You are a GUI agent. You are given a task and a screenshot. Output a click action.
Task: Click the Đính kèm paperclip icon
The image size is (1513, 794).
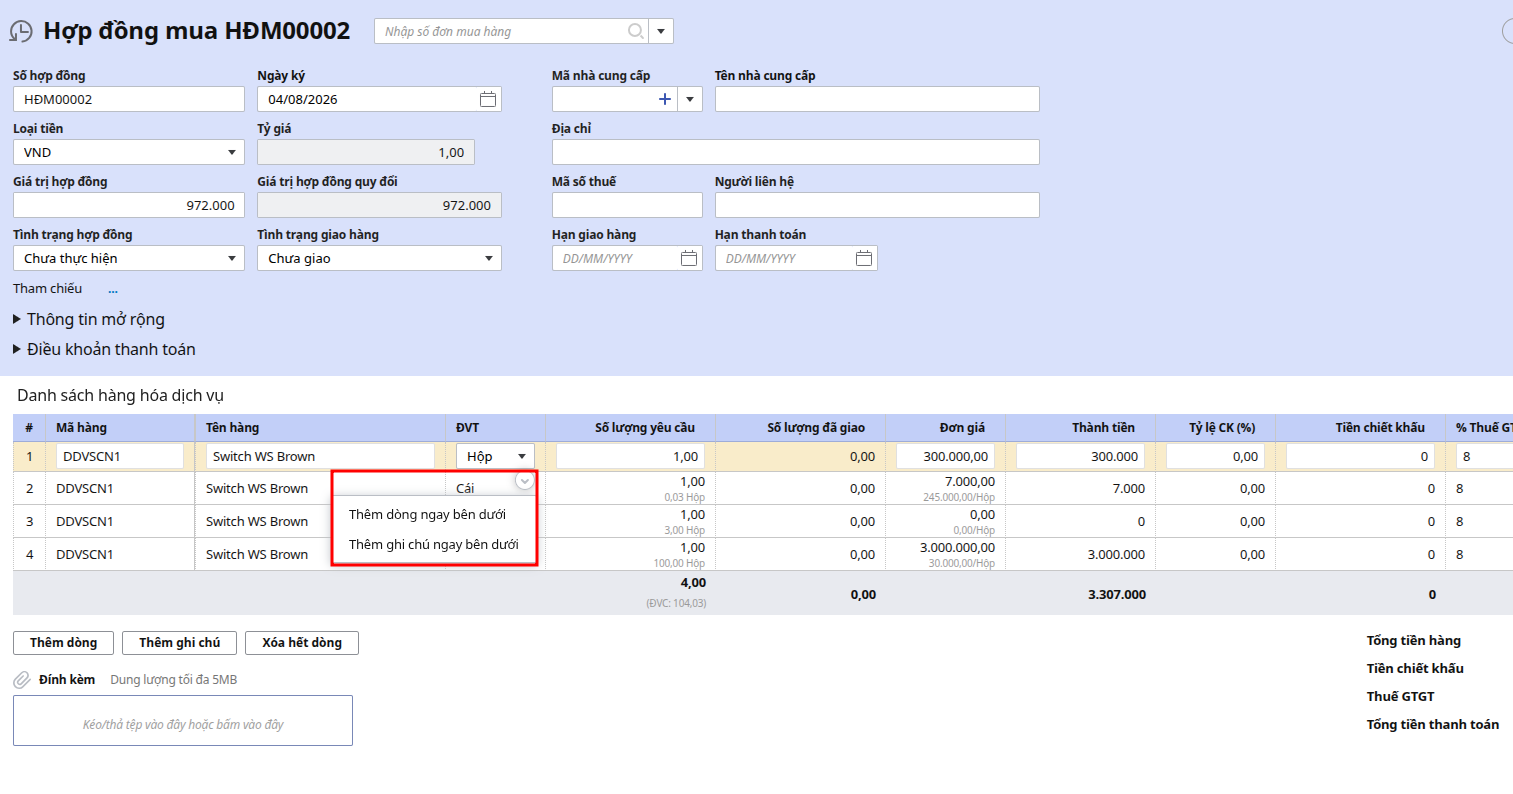22,680
